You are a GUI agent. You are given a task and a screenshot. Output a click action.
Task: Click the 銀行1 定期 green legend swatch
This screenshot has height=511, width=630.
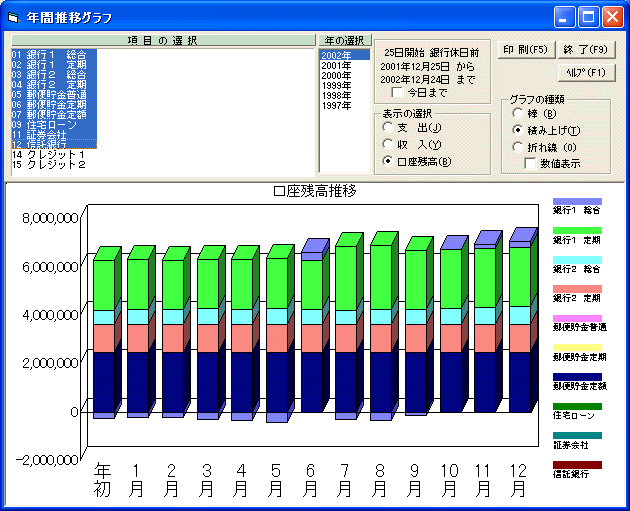[x=577, y=231]
